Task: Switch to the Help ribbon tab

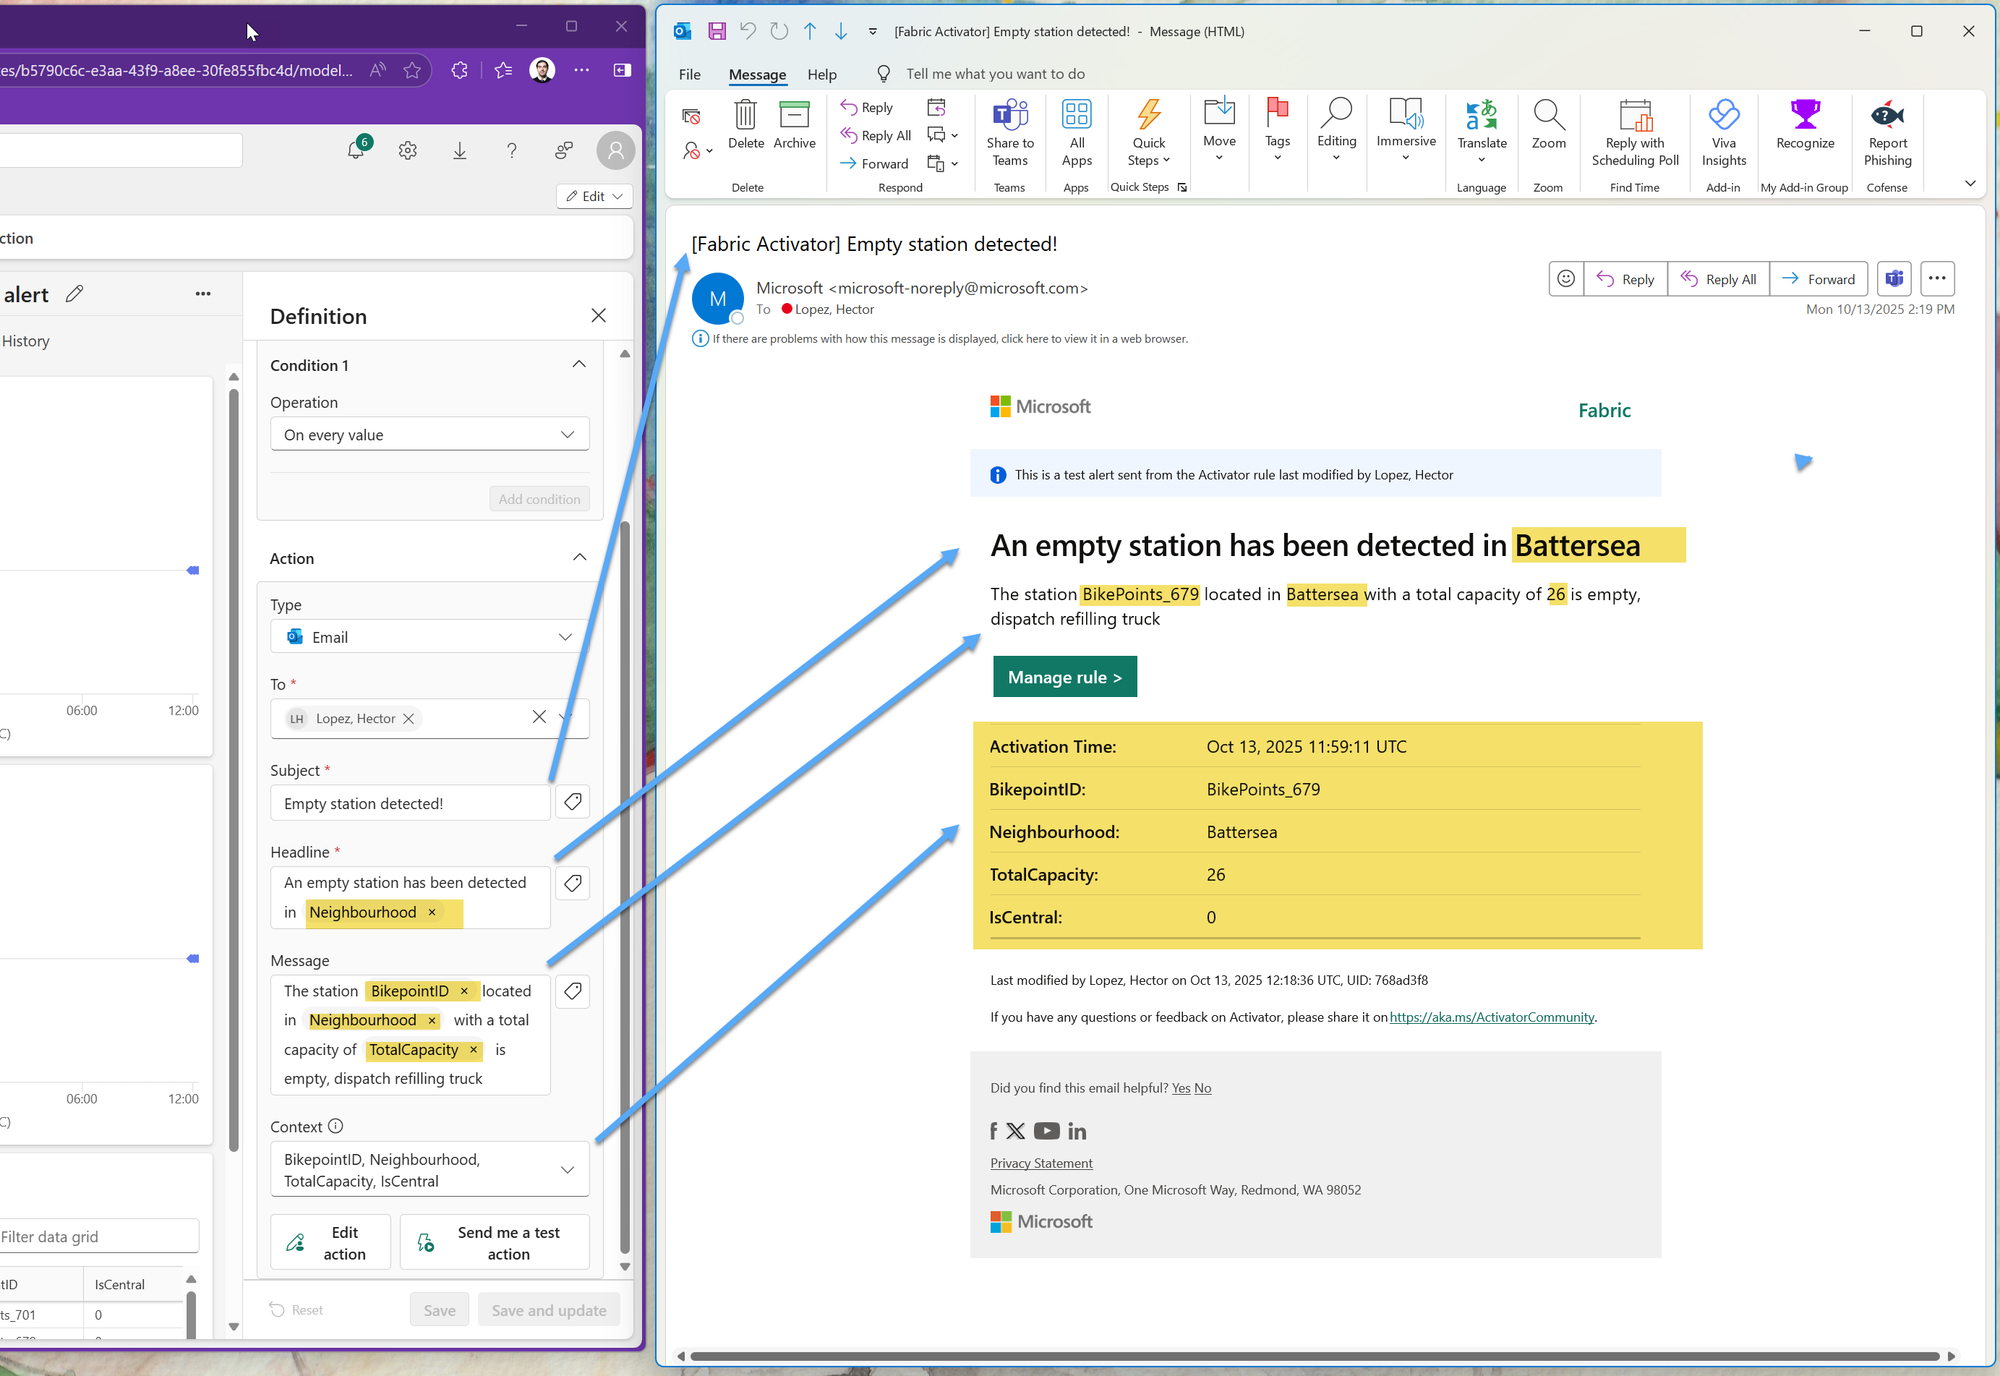Action: (821, 74)
